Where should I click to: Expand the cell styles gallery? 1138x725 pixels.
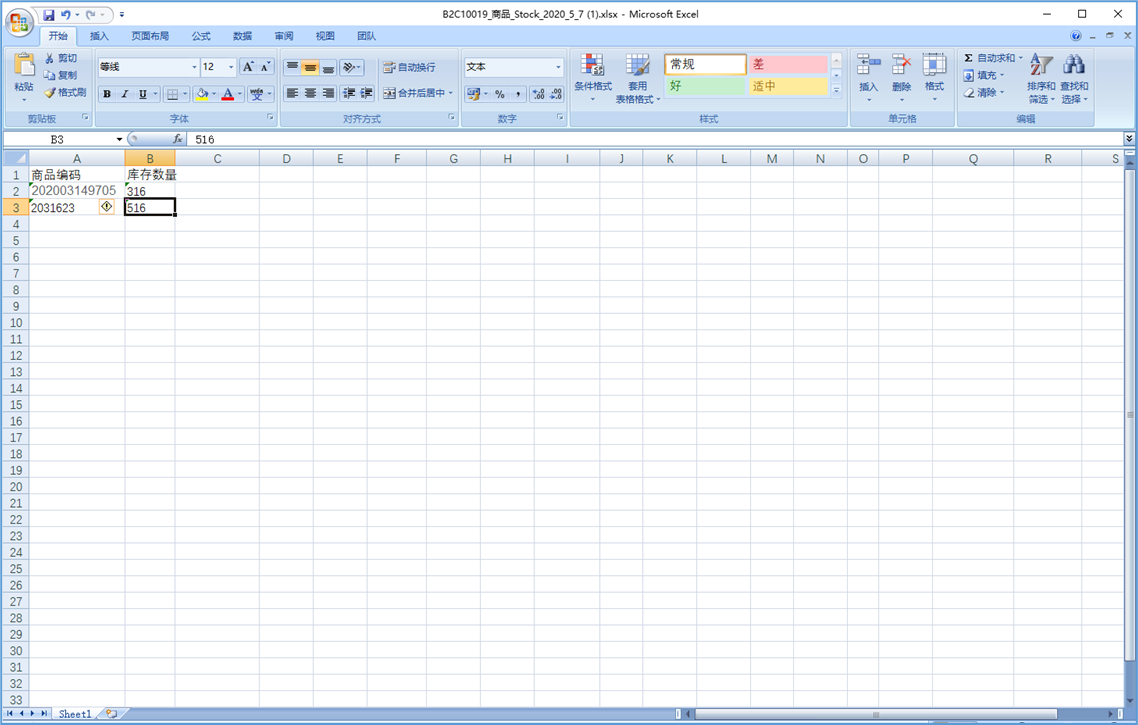click(x=836, y=90)
